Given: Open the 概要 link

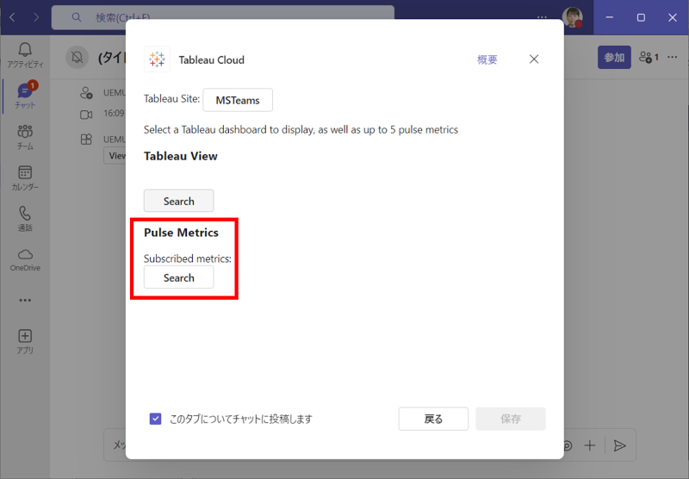Looking at the screenshot, I should click(487, 59).
